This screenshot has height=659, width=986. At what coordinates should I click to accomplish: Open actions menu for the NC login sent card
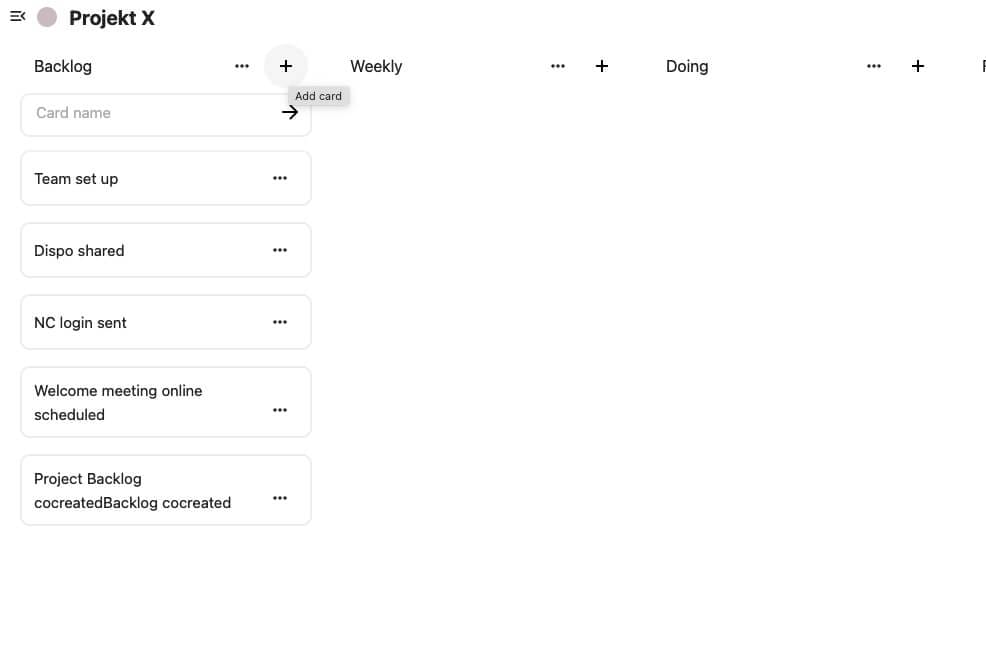pos(280,322)
